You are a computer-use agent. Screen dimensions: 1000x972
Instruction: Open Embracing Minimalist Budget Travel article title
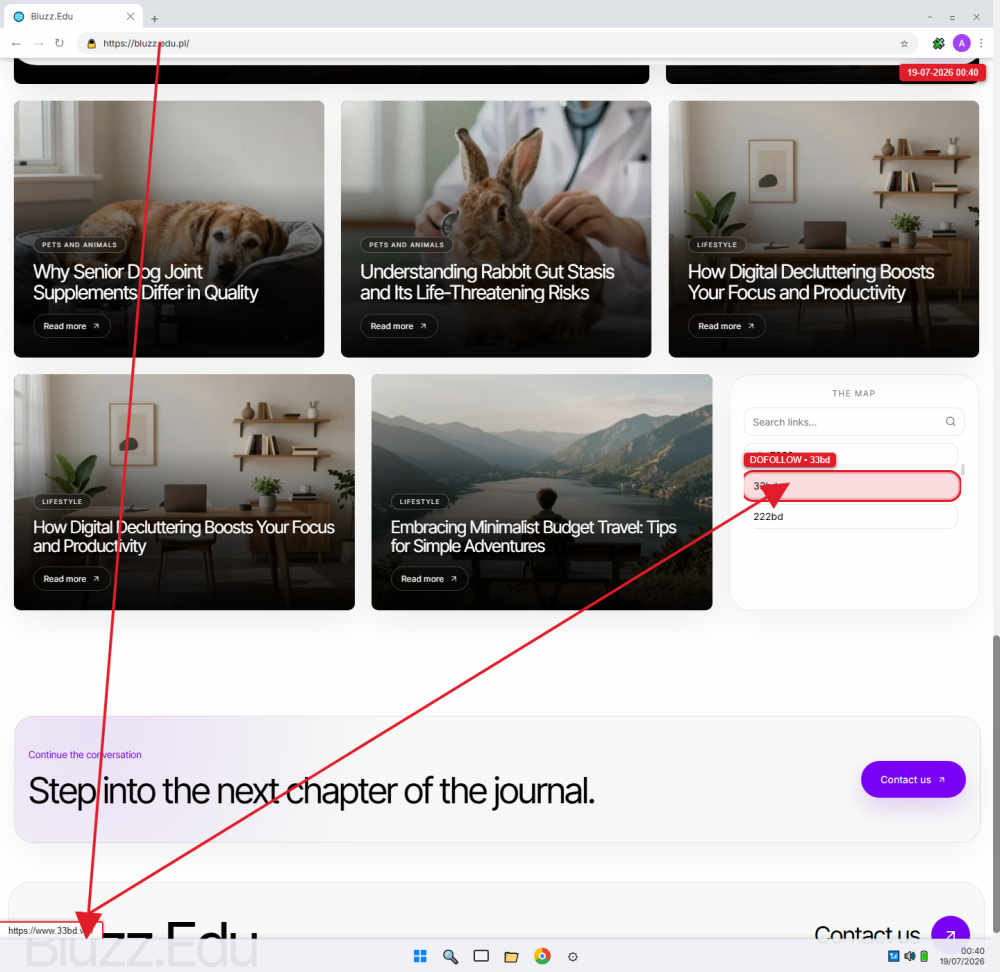click(x=533, y=536)
